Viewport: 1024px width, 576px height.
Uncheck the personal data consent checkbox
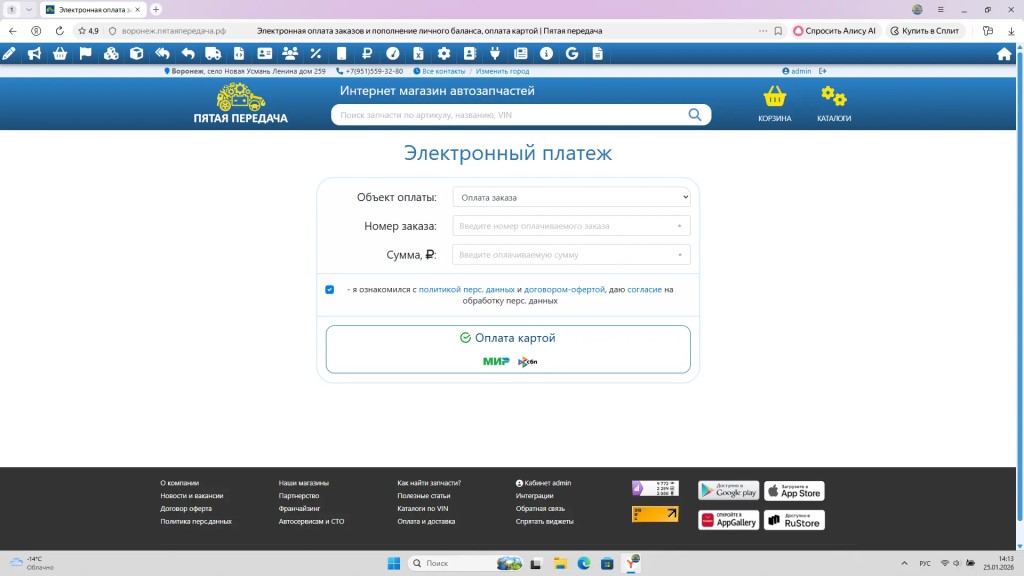tap(330, 290)
